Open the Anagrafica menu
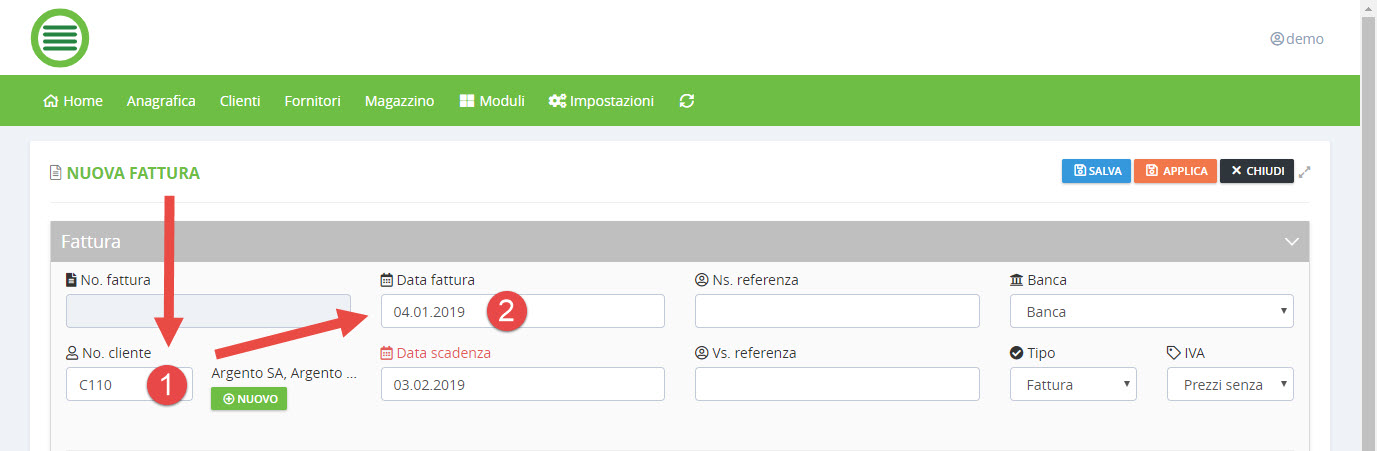1377x451 pixels. pos(161,101)
